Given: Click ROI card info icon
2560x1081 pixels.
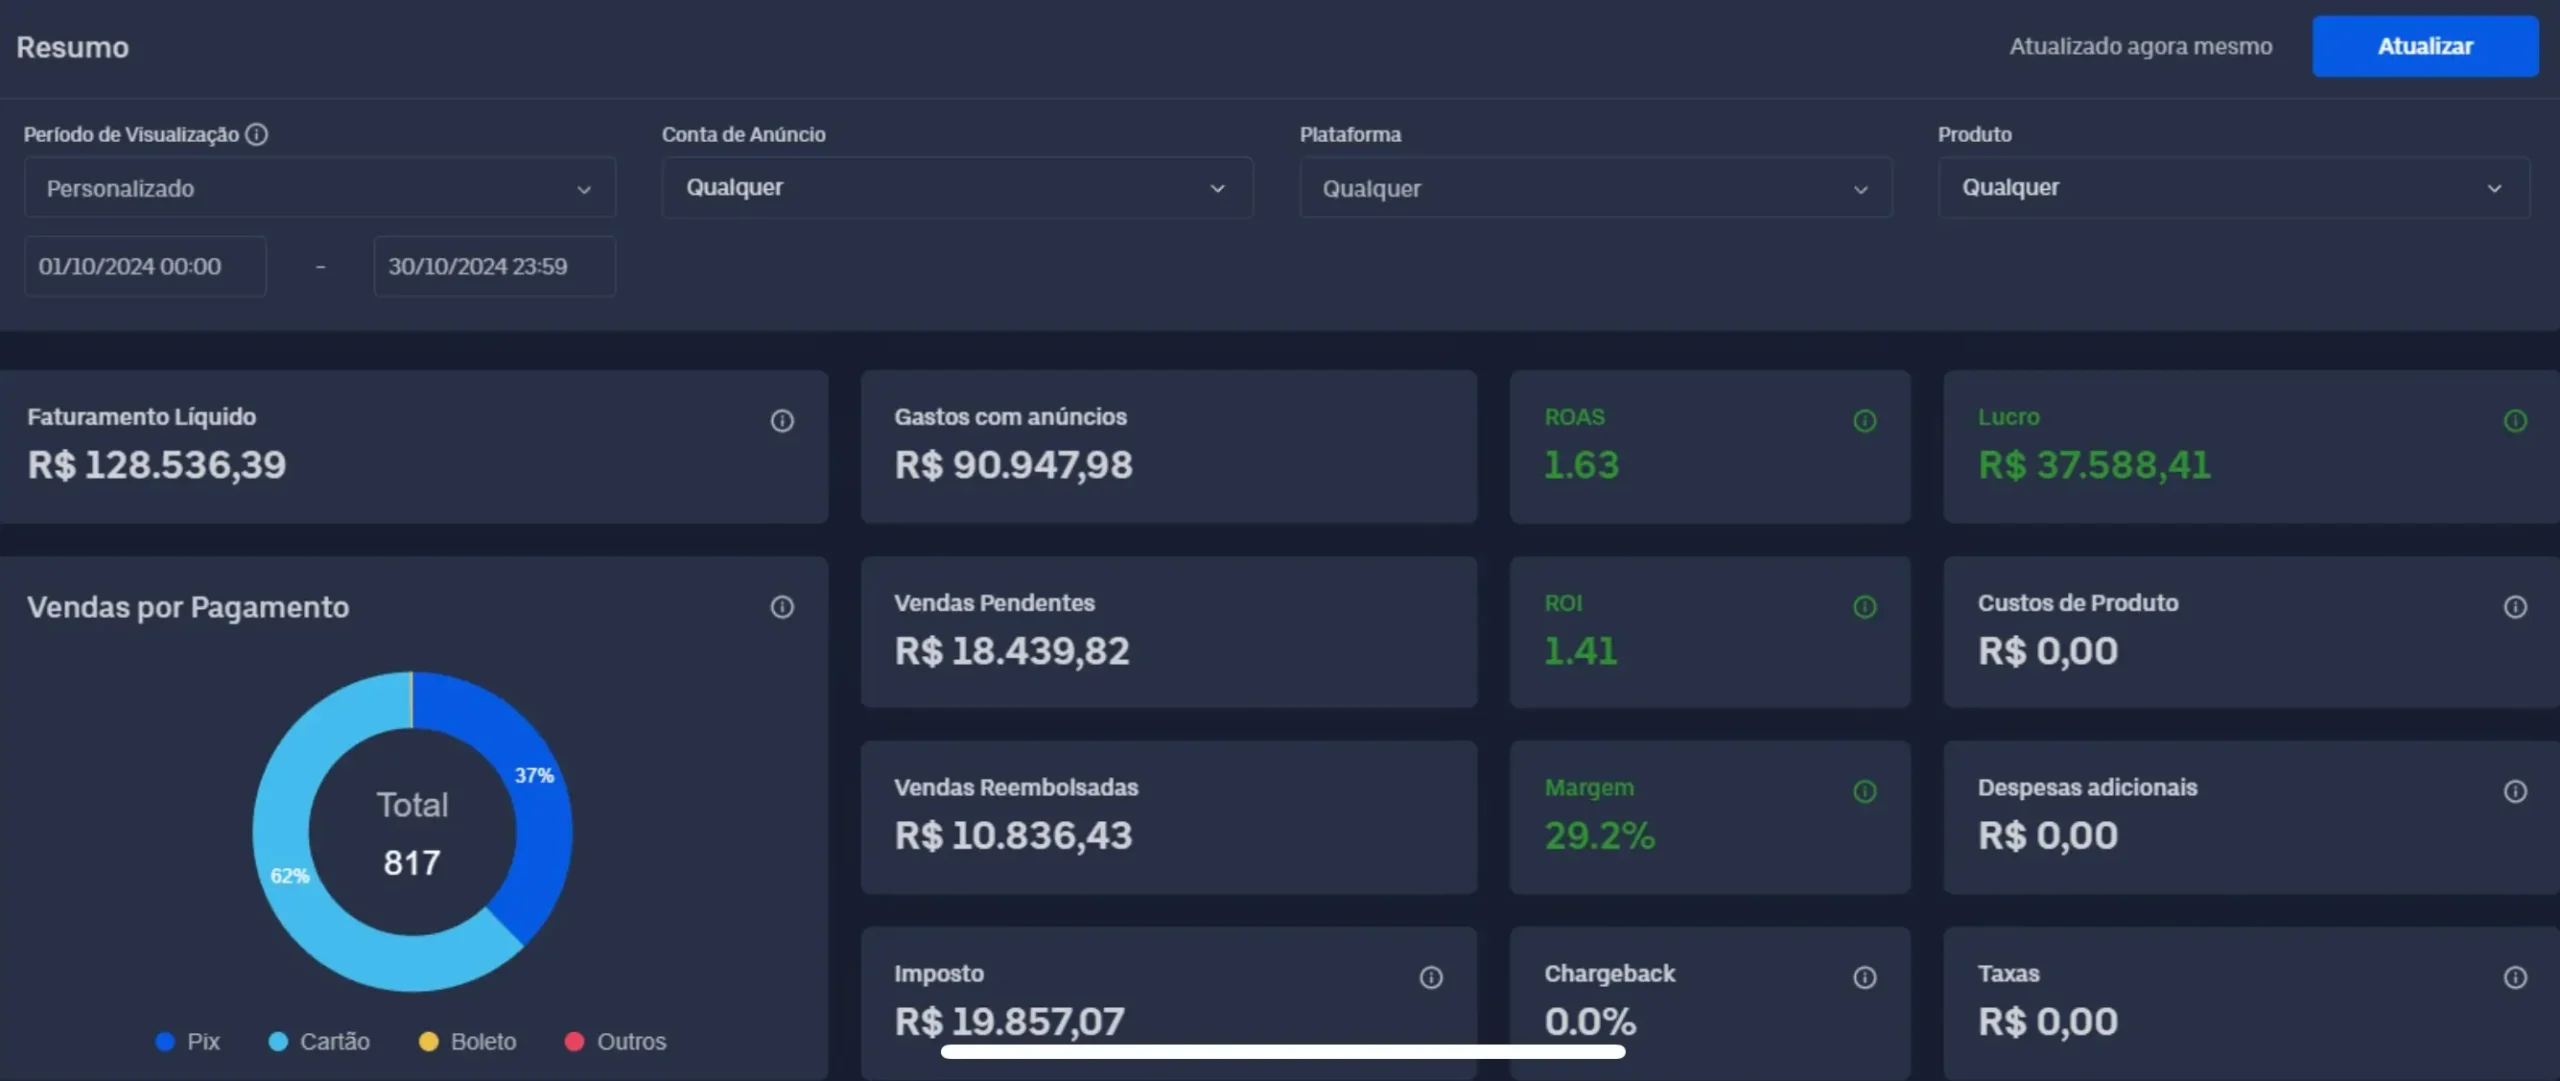Looking at the screenshot, I should 1864,607.
